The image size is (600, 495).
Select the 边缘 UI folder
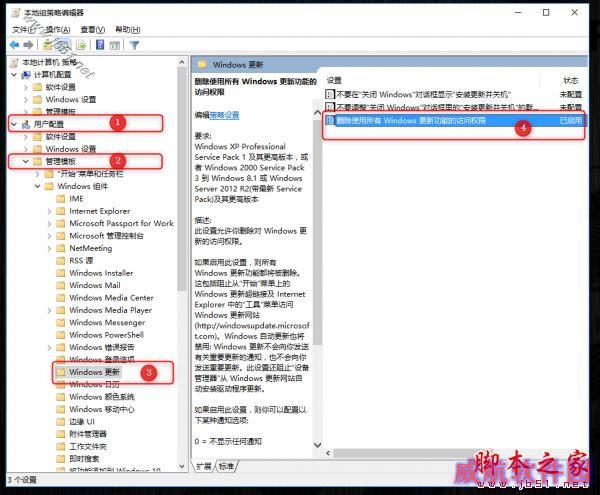coord(82,422)
